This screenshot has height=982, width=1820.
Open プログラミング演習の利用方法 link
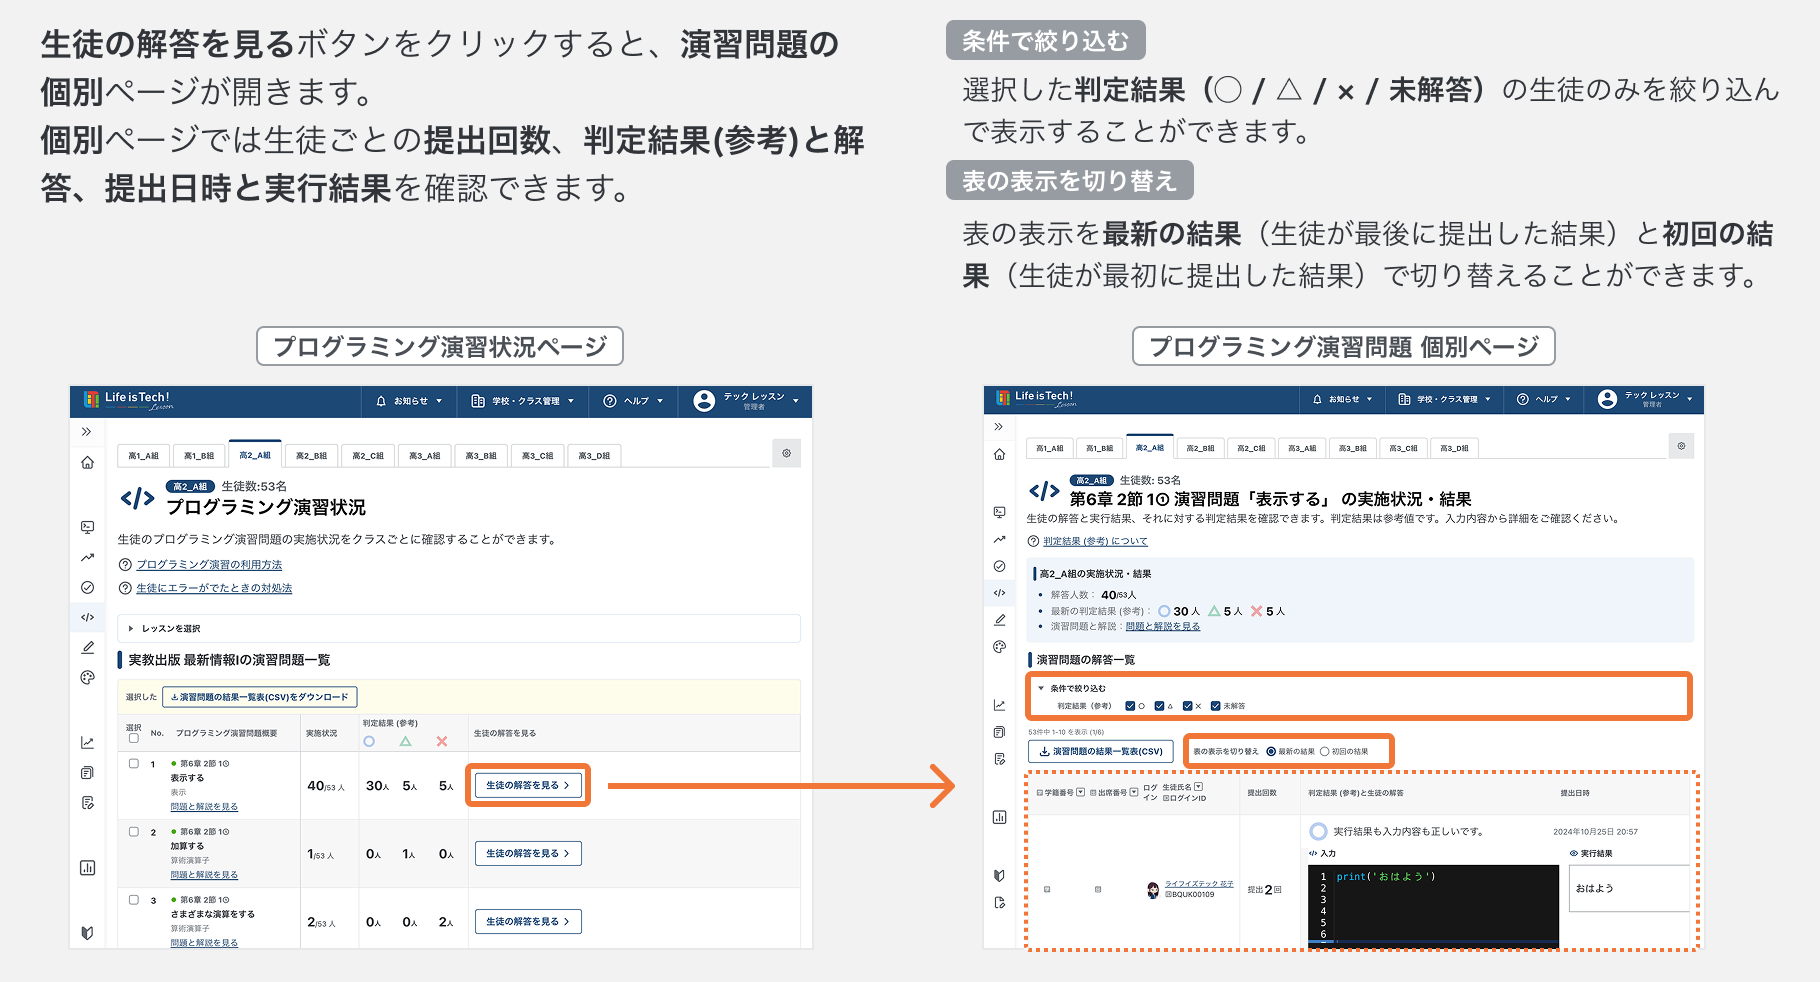209,565
